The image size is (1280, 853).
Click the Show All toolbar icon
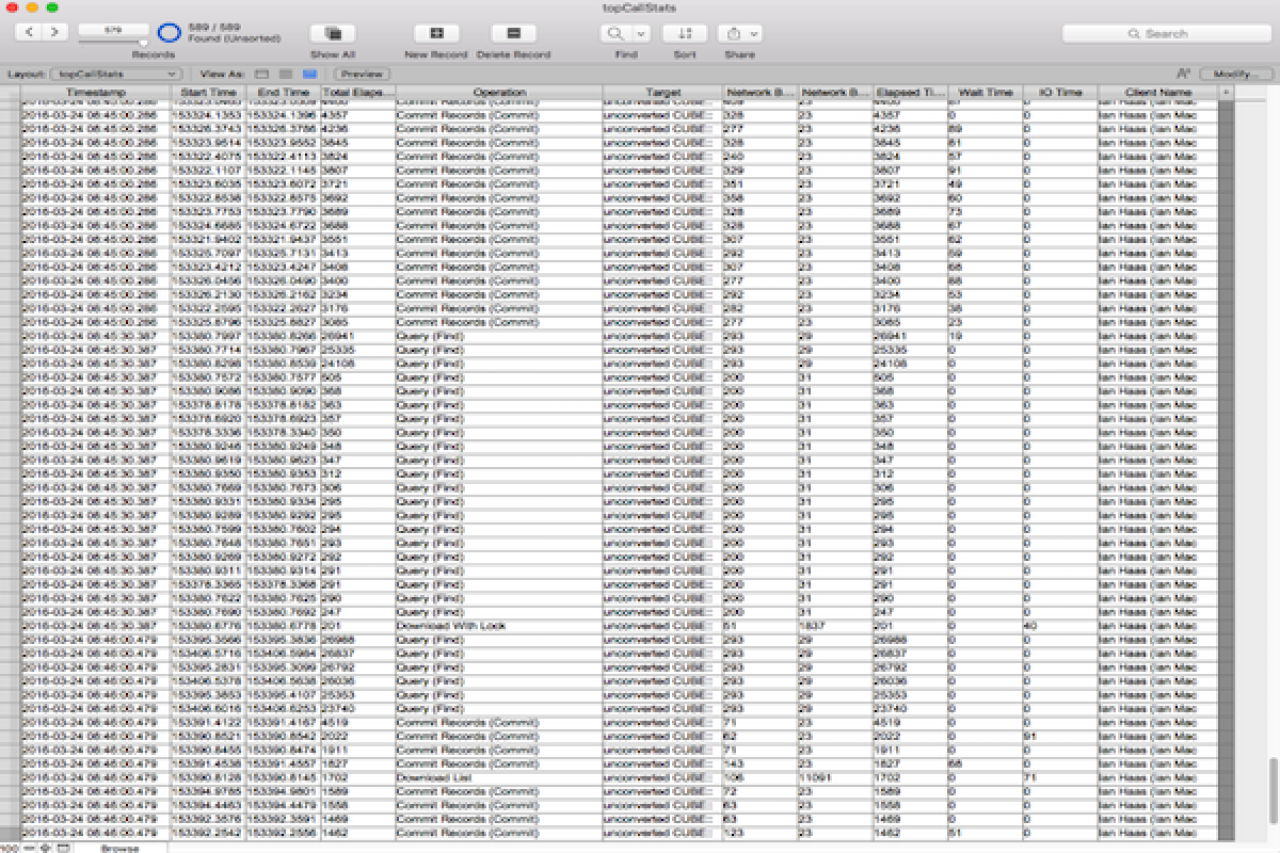(332, 33)
